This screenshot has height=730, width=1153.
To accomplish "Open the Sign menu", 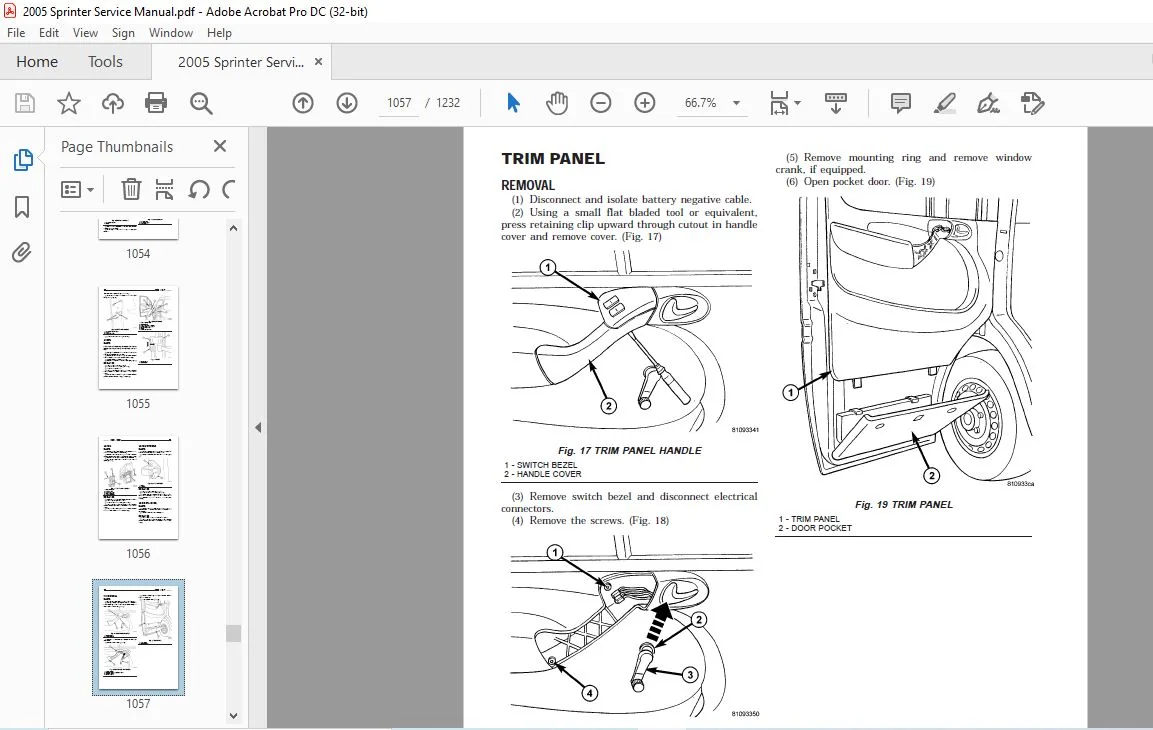I will 123,33.
